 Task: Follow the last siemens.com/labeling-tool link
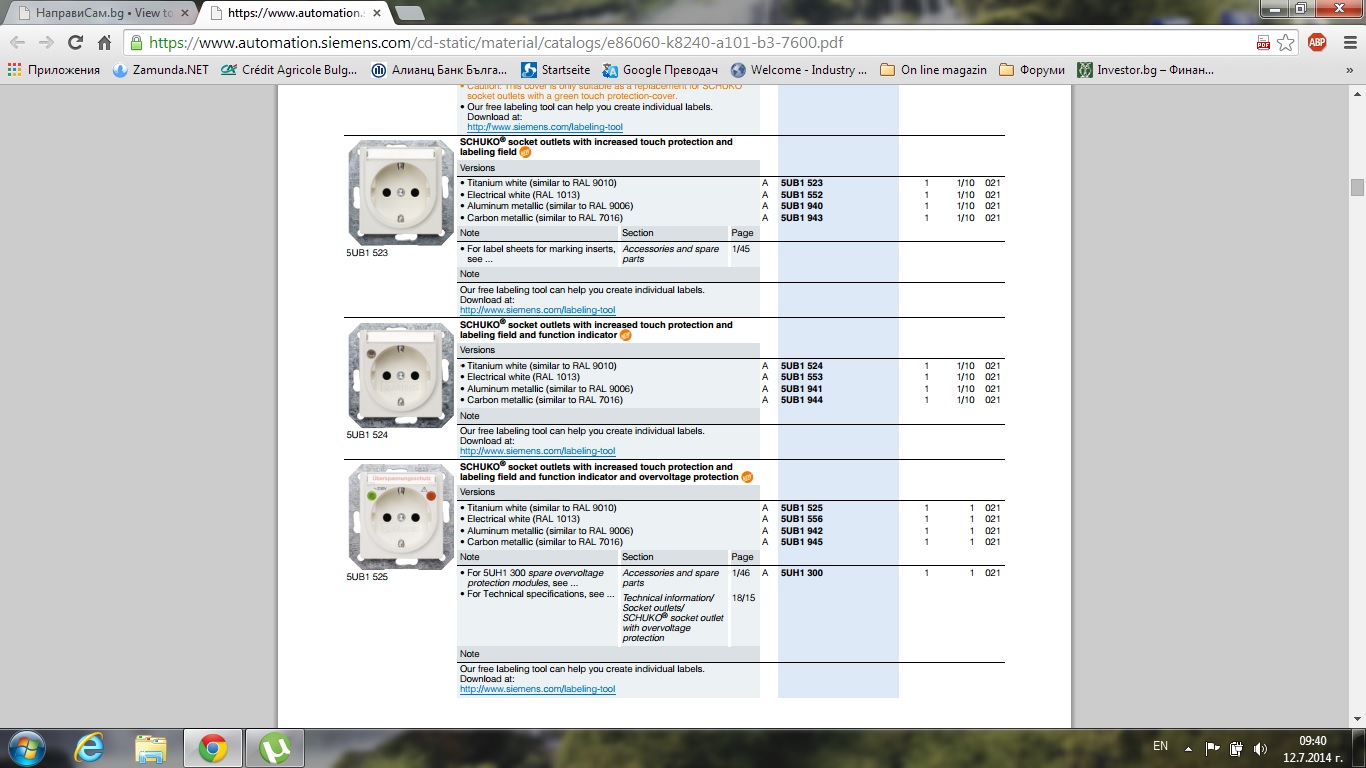coord(537,689)
